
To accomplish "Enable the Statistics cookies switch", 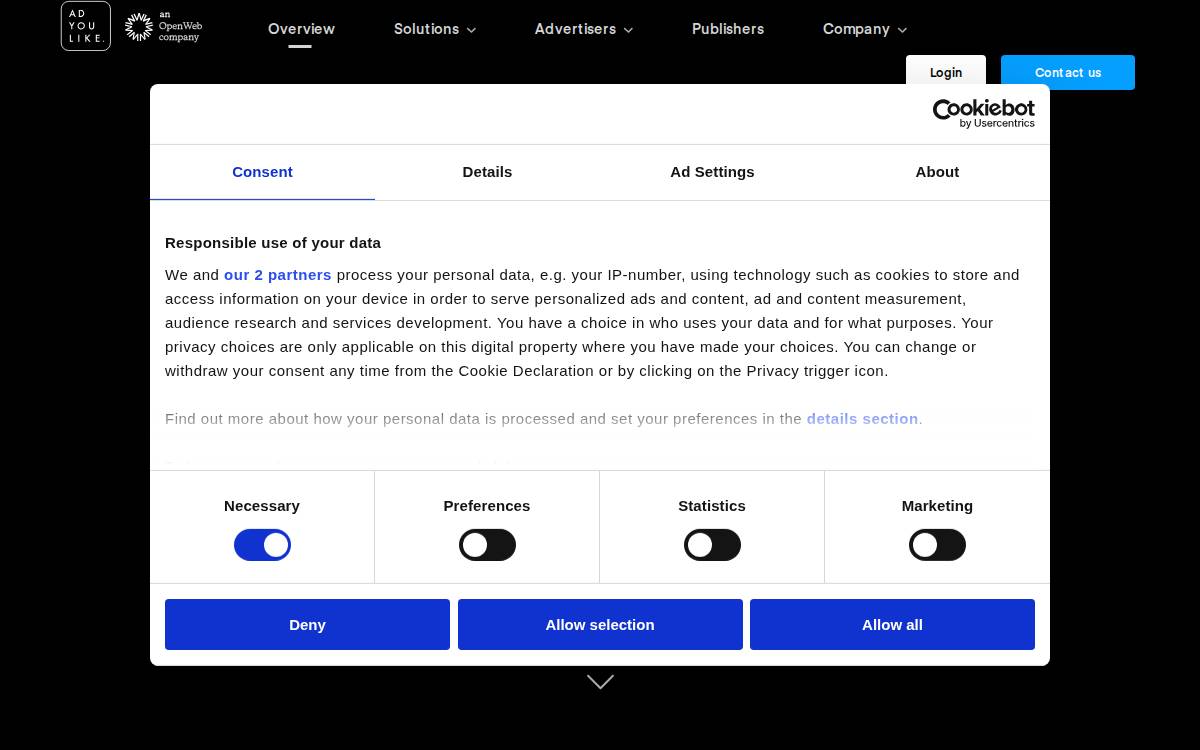I will pos(712,545).
